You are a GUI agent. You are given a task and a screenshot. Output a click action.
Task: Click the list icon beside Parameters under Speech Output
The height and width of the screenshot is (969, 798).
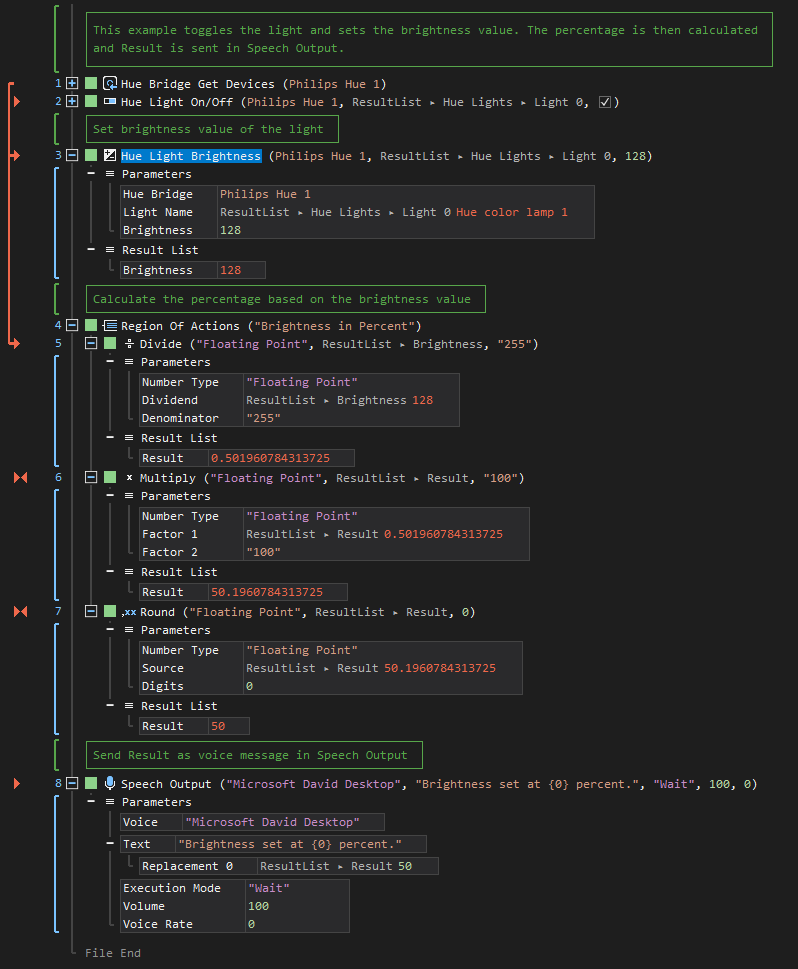(110, 802)
